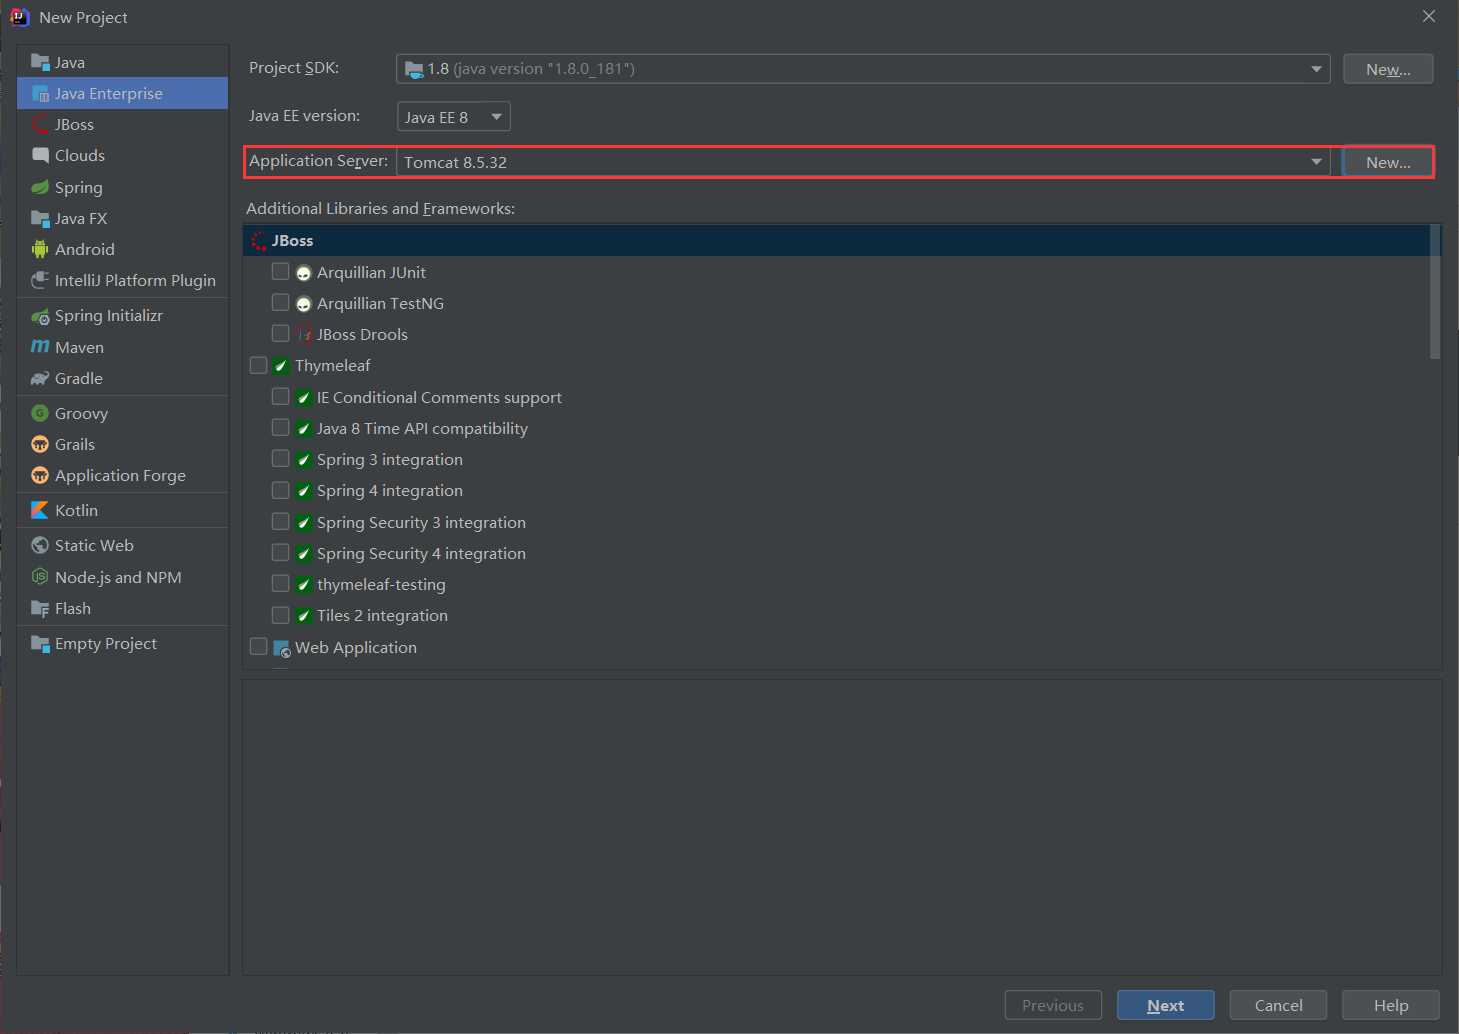Click the Empty Project folder icon
The width and height of the screenshot is (1459, 1034).
click(x=40, y=643)
